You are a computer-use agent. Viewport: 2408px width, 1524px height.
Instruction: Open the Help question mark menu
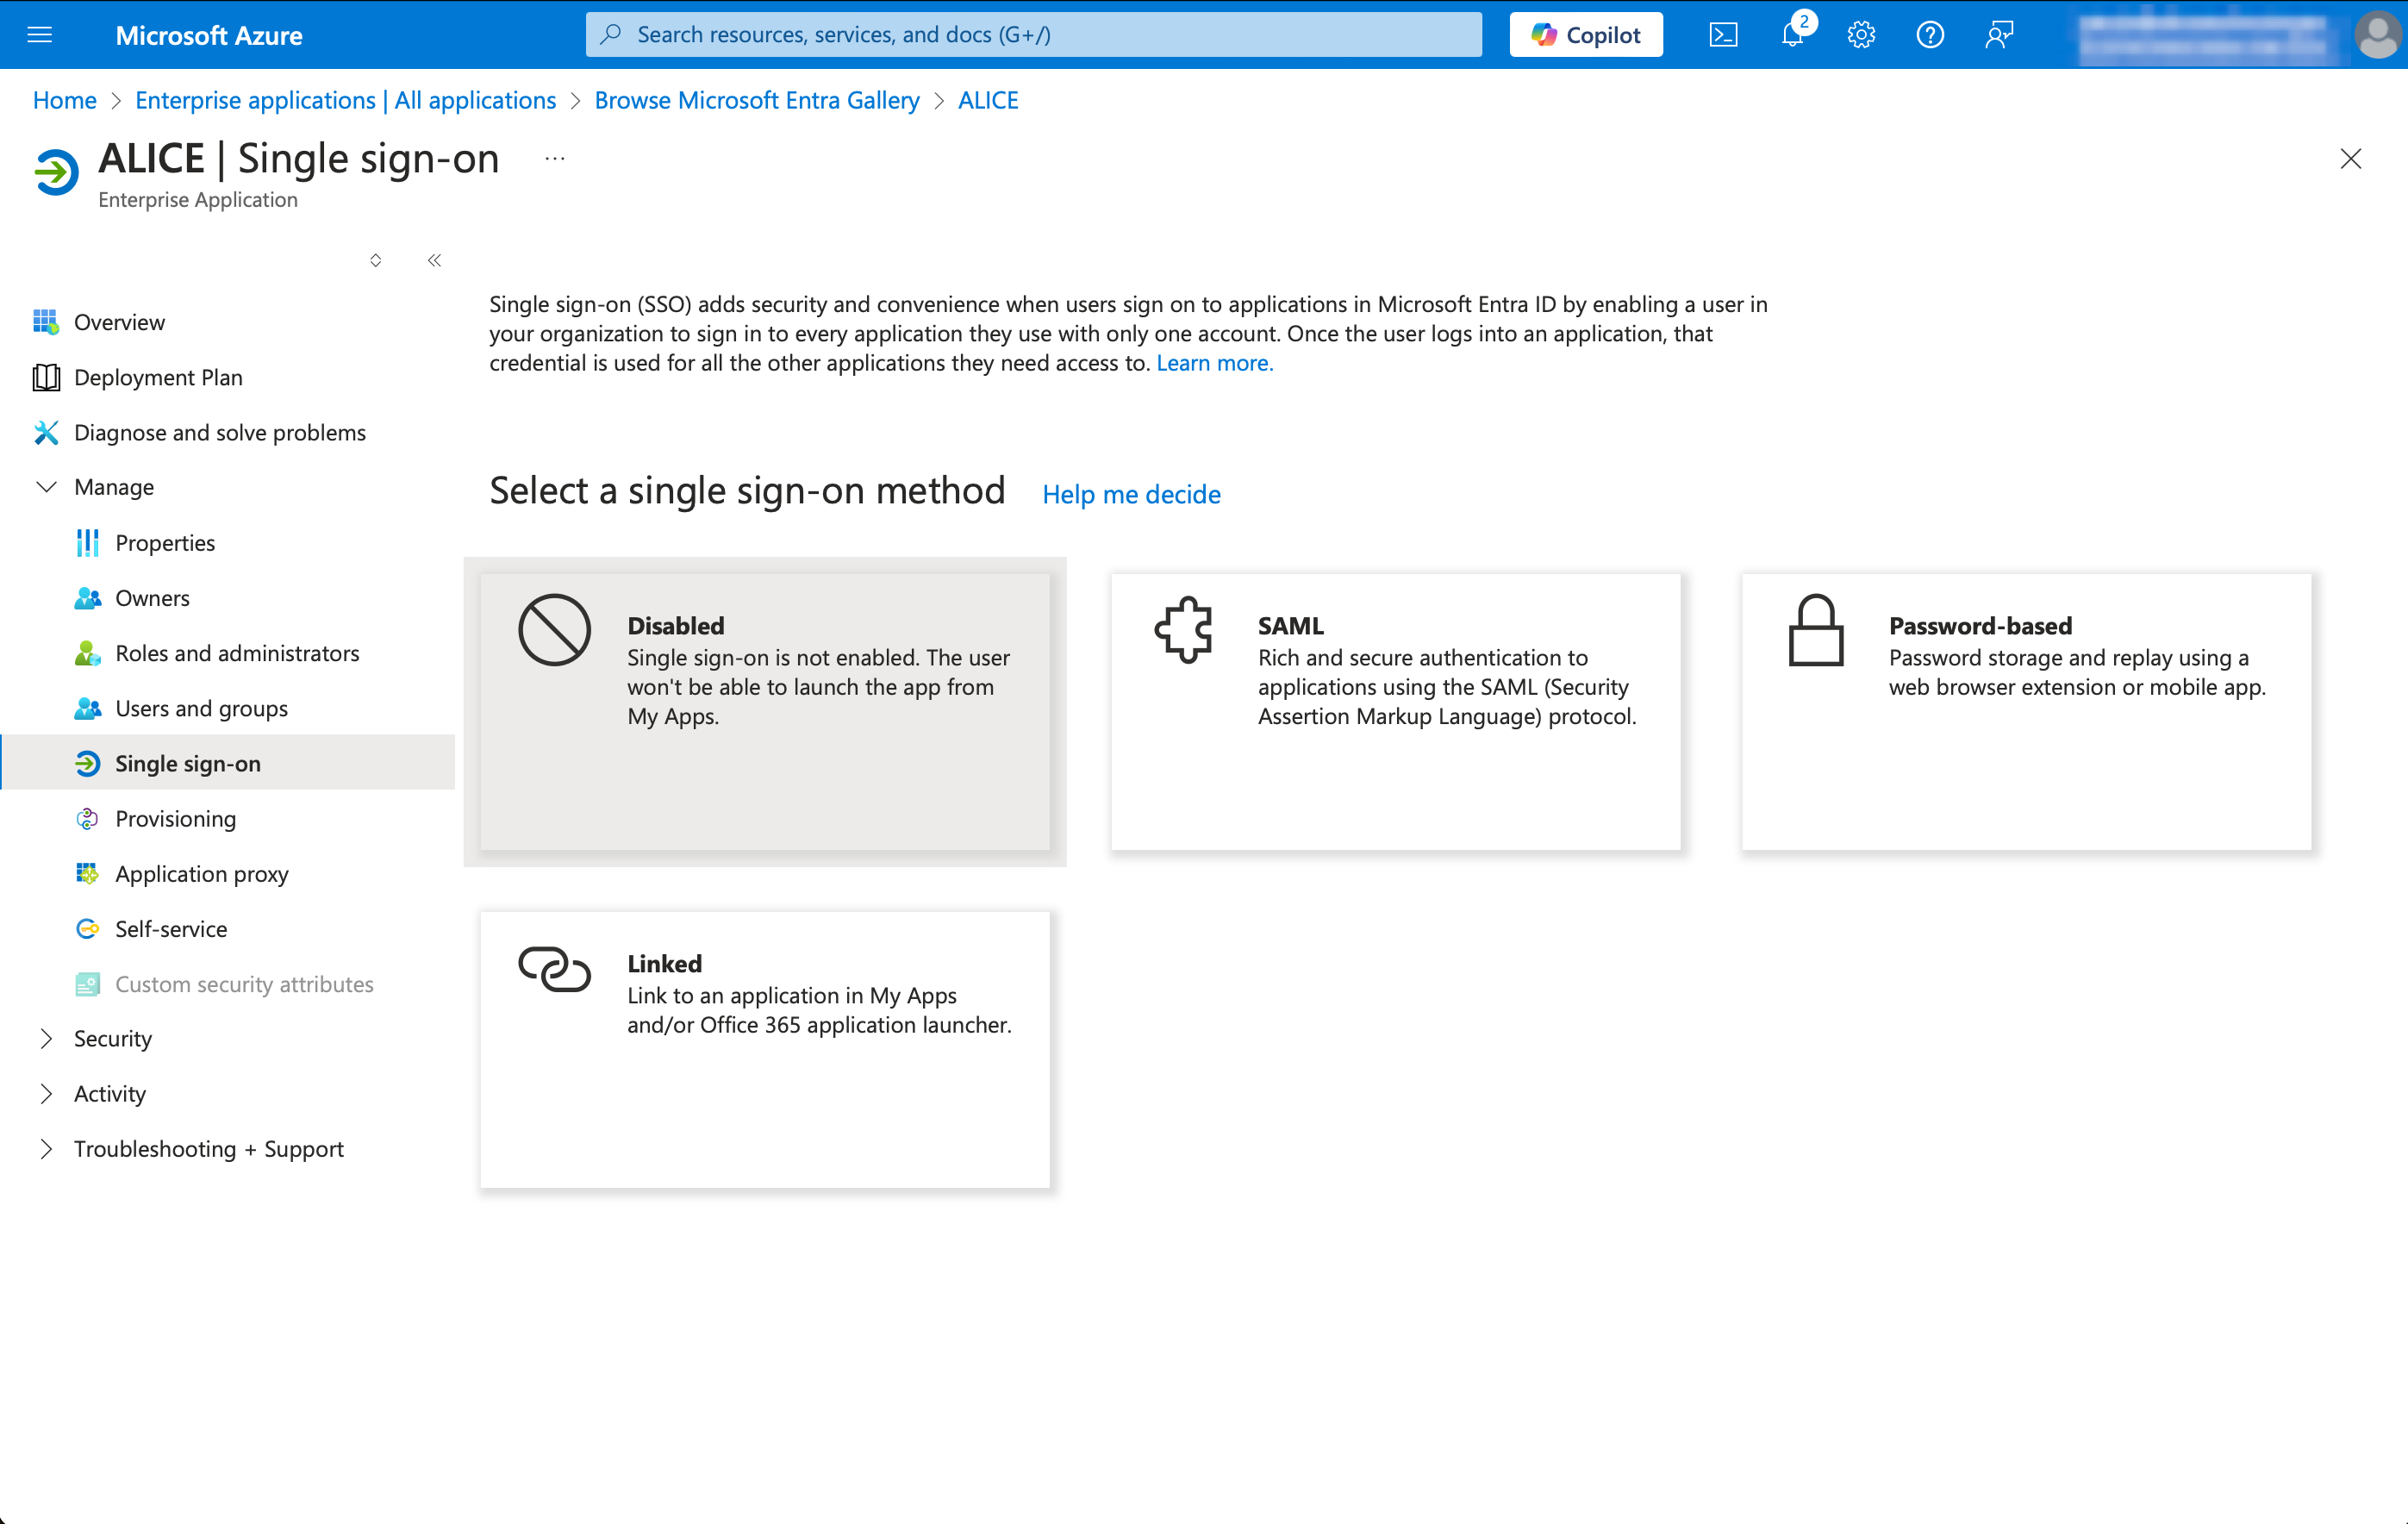pos(1930,35)
